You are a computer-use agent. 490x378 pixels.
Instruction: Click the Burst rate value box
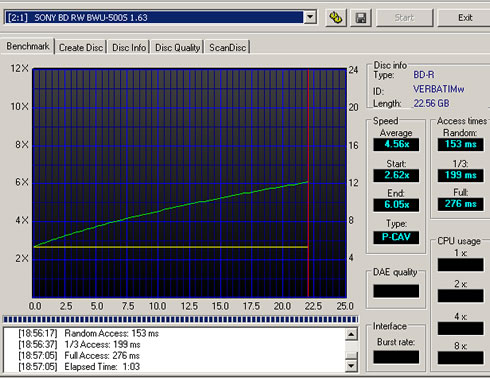click(x=396, y=357)
